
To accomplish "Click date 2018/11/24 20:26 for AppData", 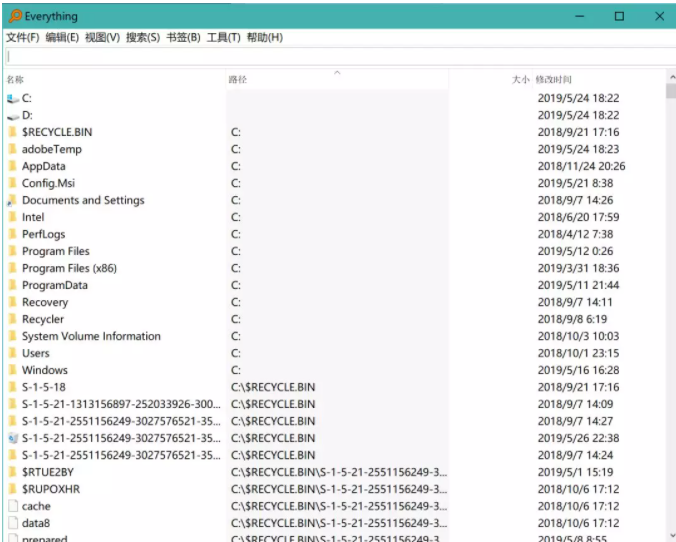I will click(581, 166).
